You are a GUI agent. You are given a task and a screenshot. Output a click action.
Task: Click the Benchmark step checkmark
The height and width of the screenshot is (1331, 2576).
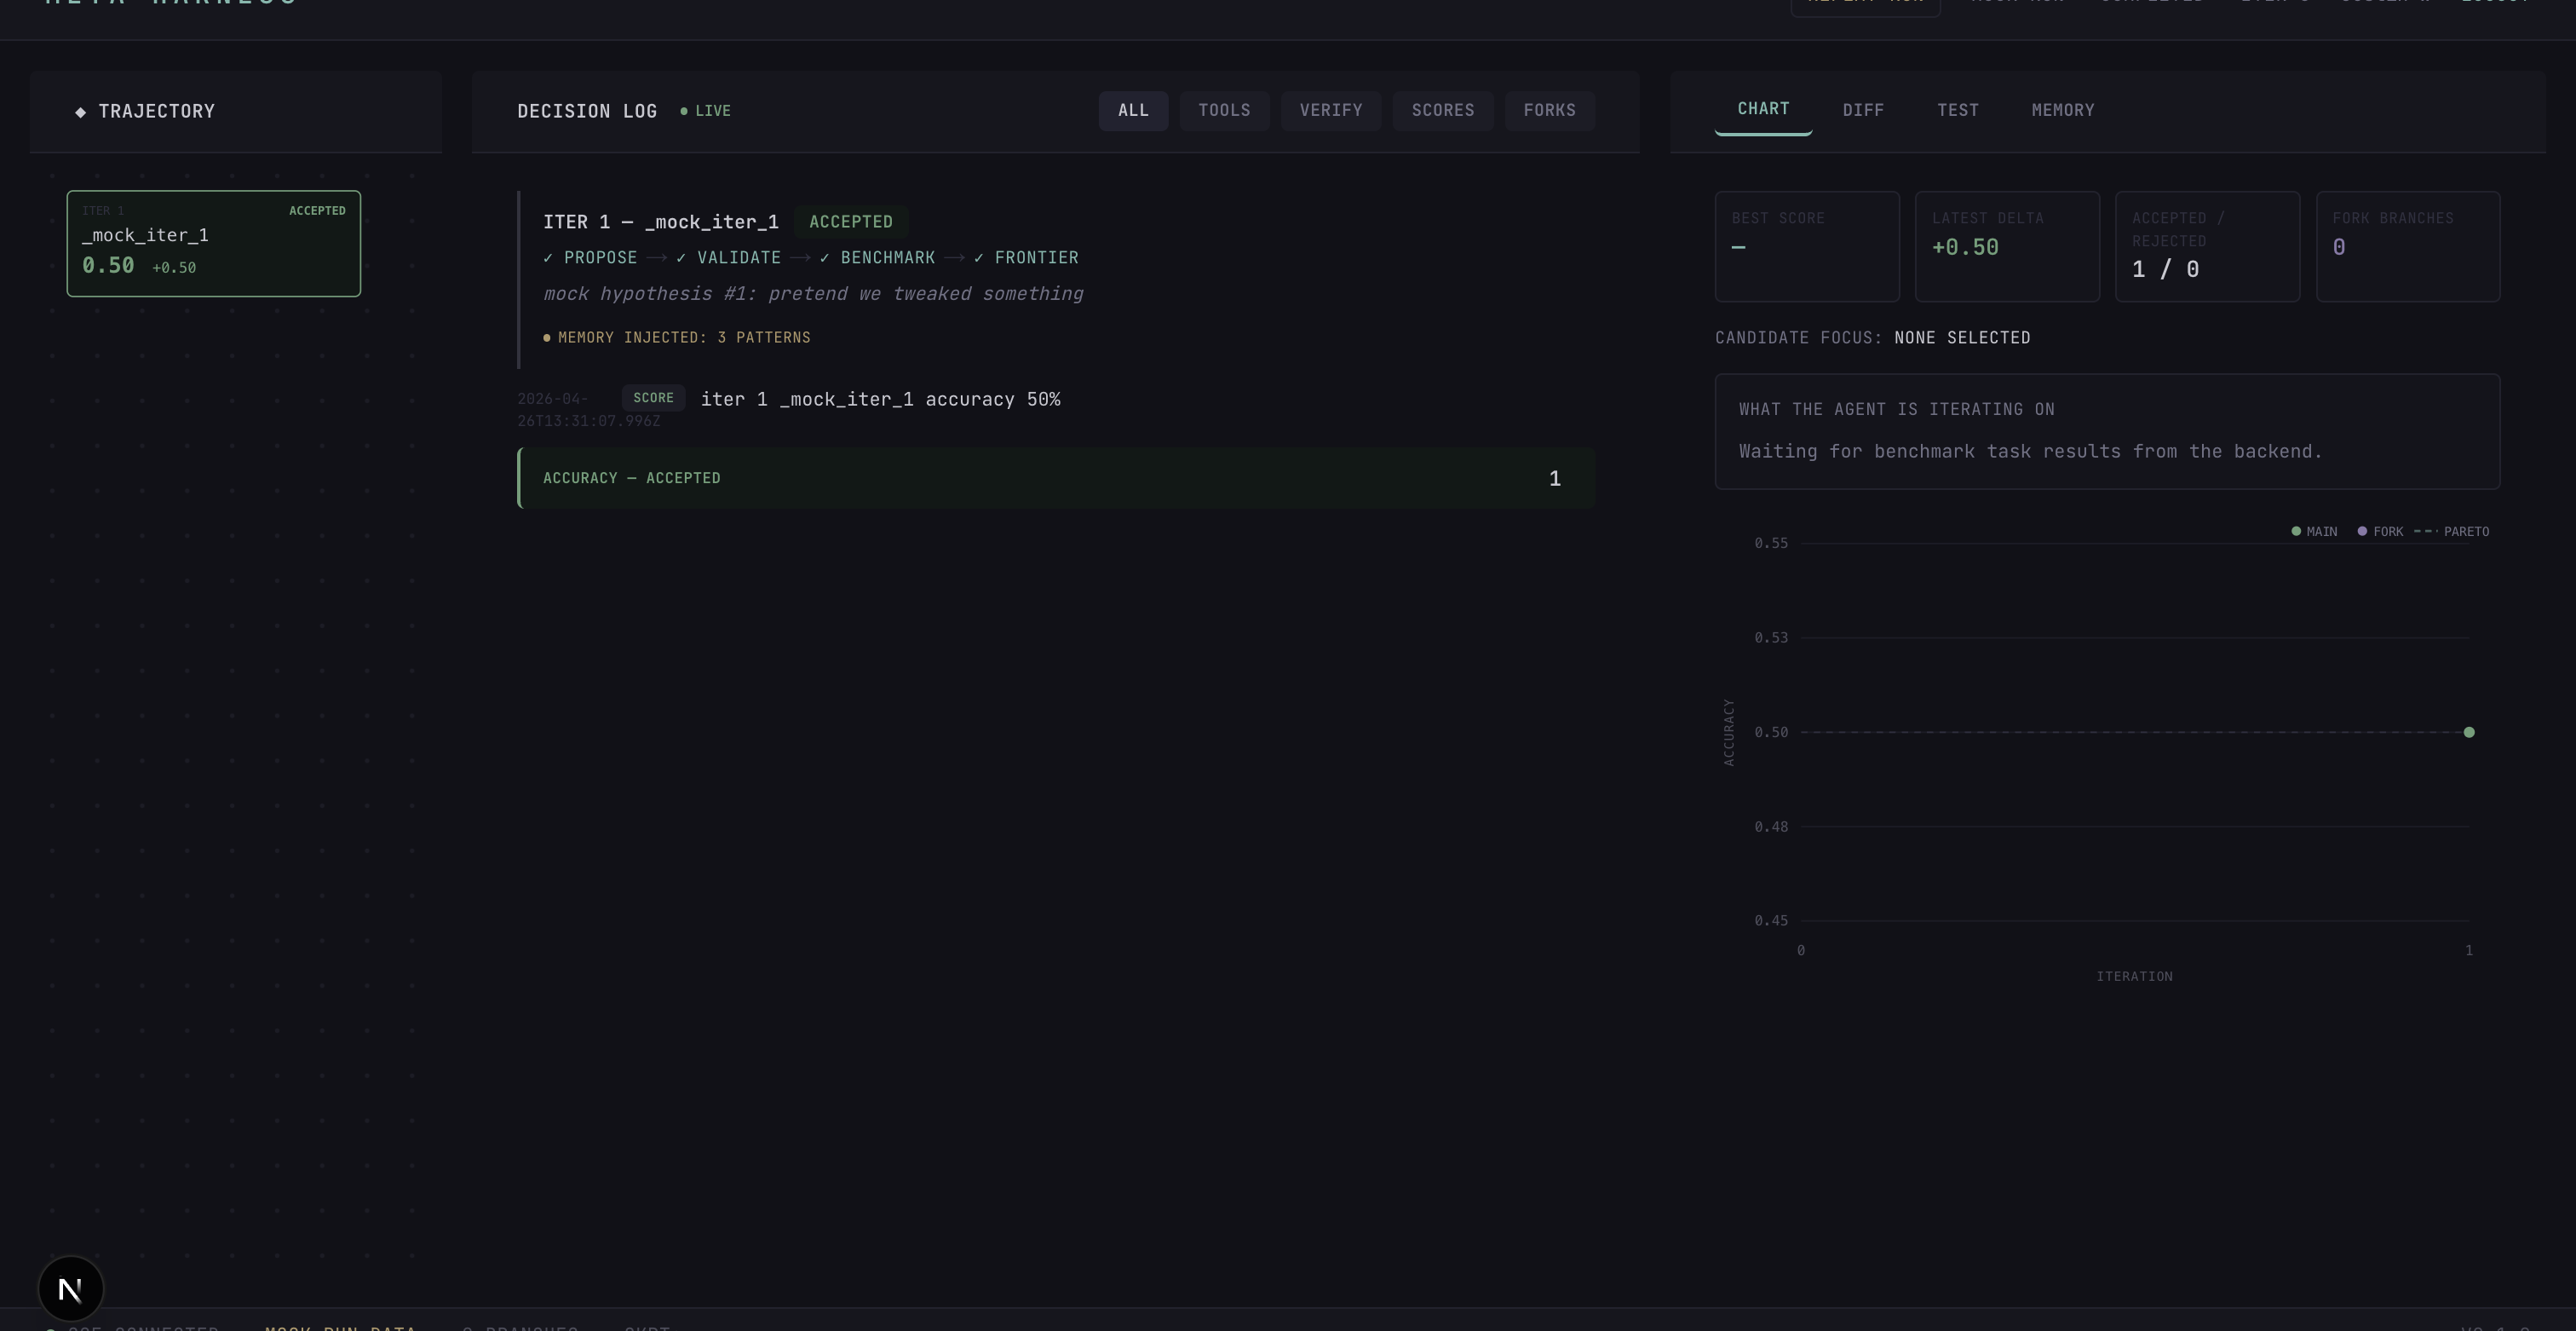[824, 258]
